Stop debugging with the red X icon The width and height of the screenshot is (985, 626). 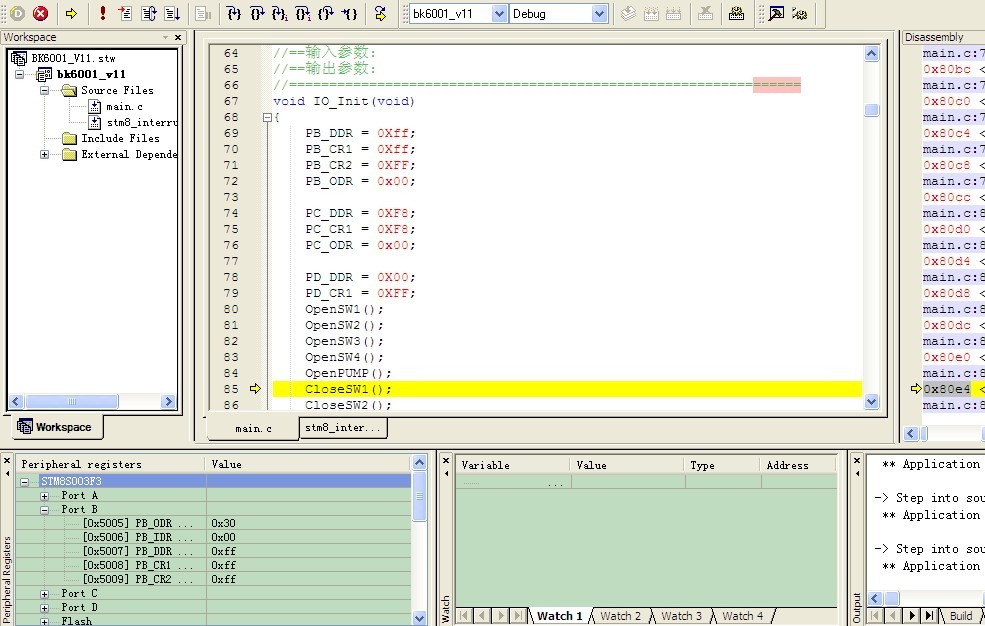pos(40,13)
